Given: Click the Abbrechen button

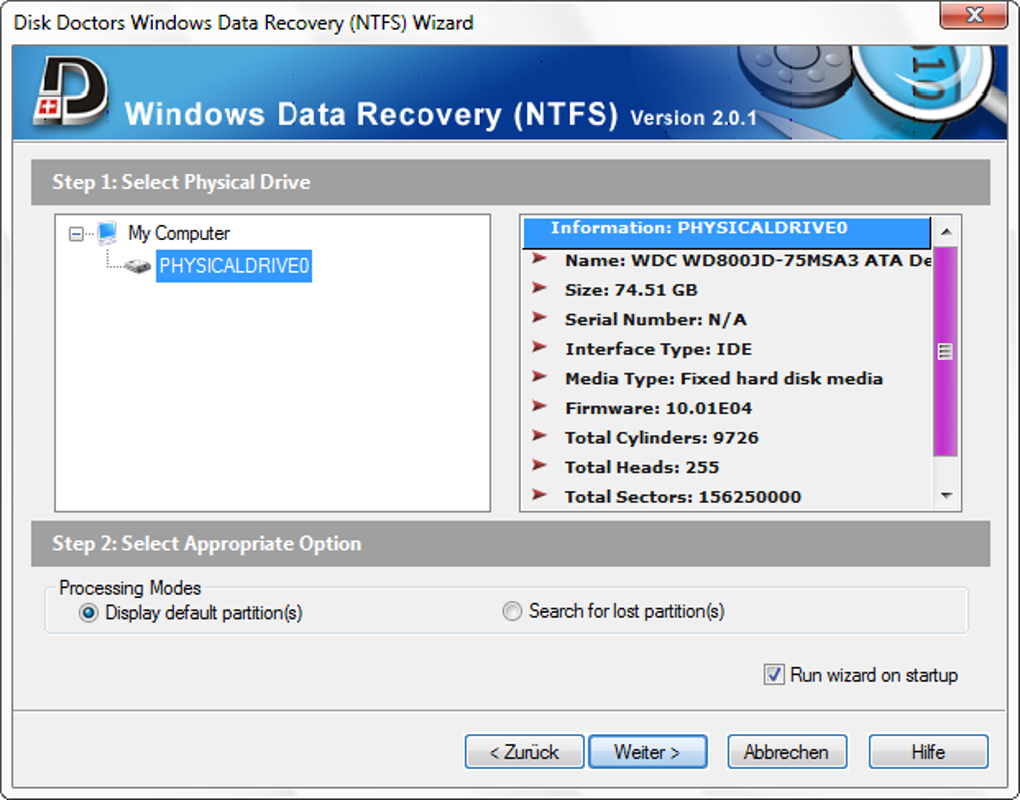Looking at the screenshot, I should (786, 752).
